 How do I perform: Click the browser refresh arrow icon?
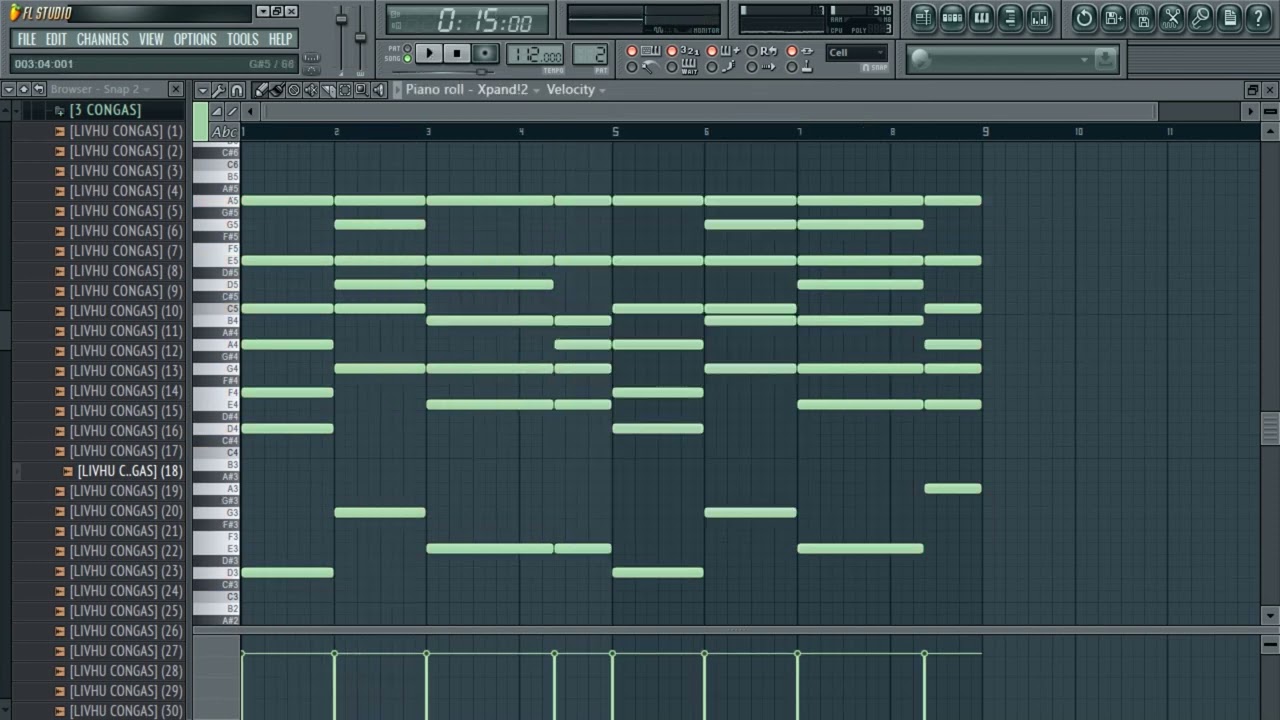(39, 89)
